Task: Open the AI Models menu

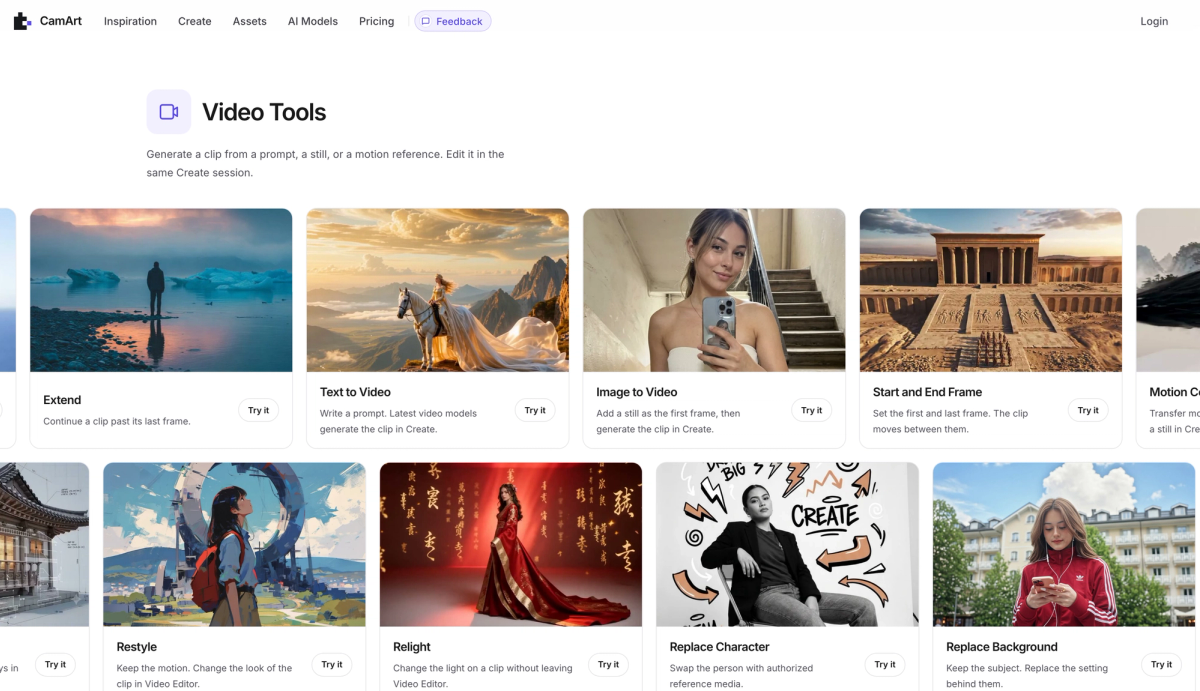Action: tap(313, 21)
